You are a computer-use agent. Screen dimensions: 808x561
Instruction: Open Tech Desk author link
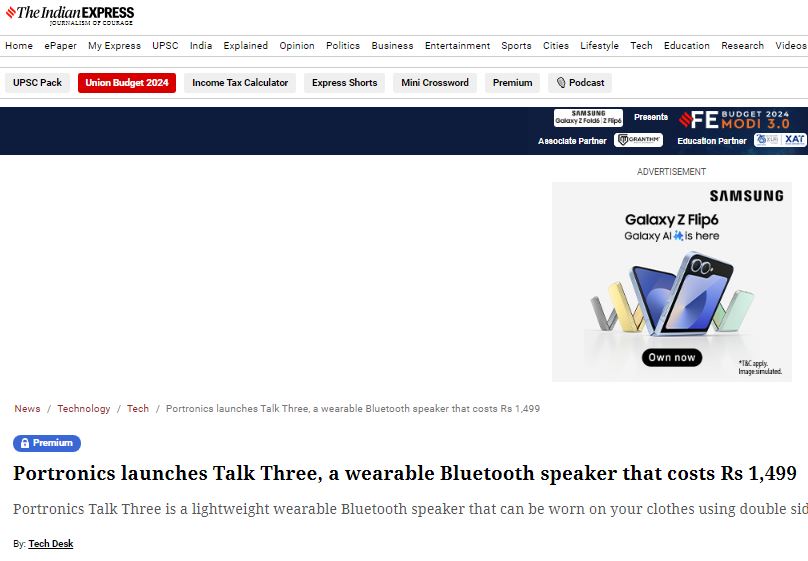click(x=50, y=543)
